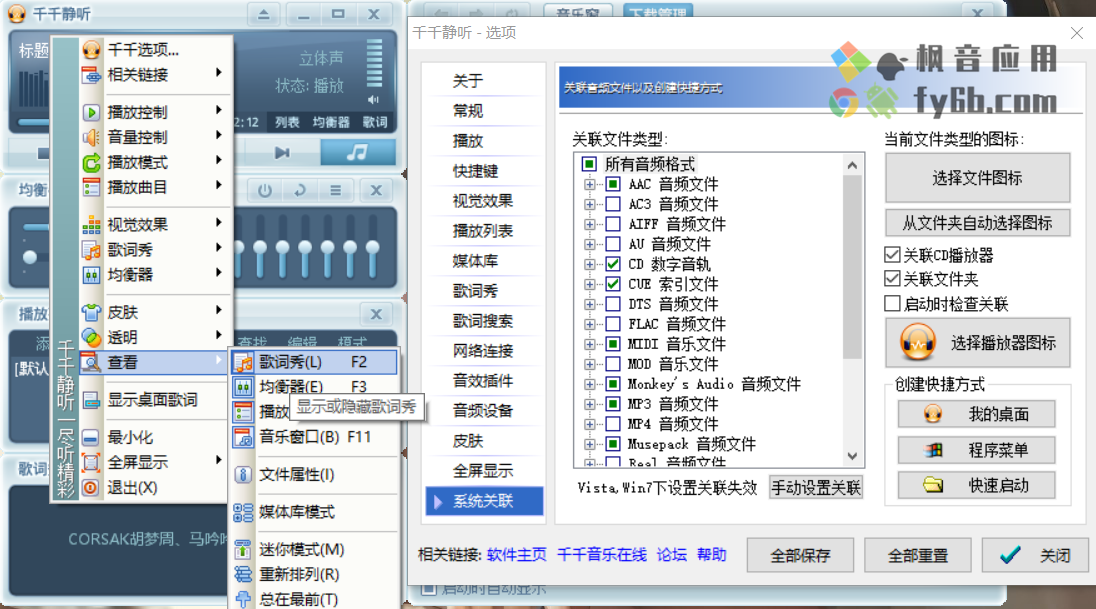Viewport: 1096px width, 609px height.
Task: Expand the MOD 音乐文件 tree node
Action: pyautogui.click(x=589, y=364)
